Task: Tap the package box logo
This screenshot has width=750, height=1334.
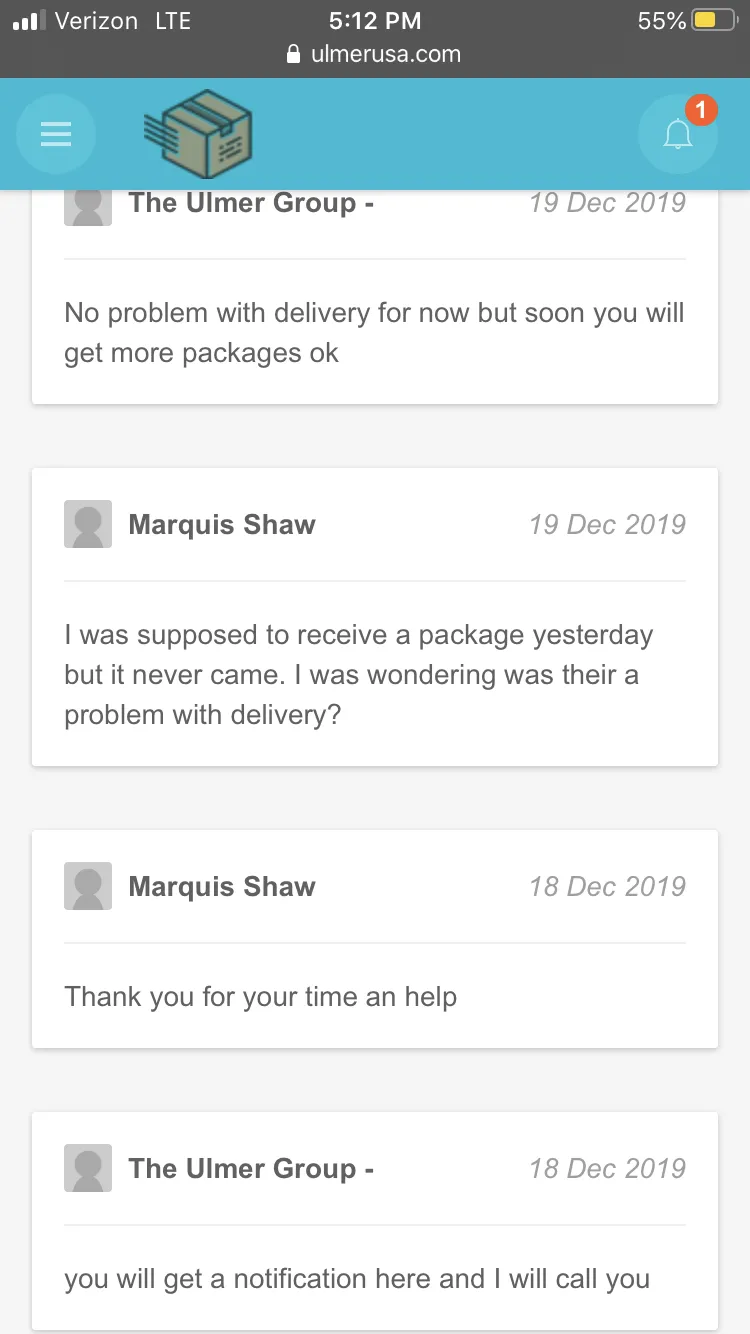Action: [x=198, y=134]
